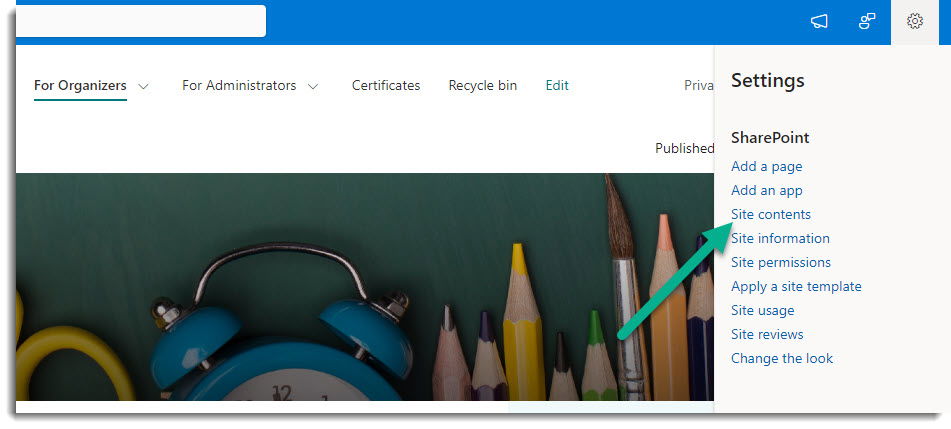Click the megaphone announcements icon
The height and width of the screenshot is (429, 951).
click(x=819, y=22)
